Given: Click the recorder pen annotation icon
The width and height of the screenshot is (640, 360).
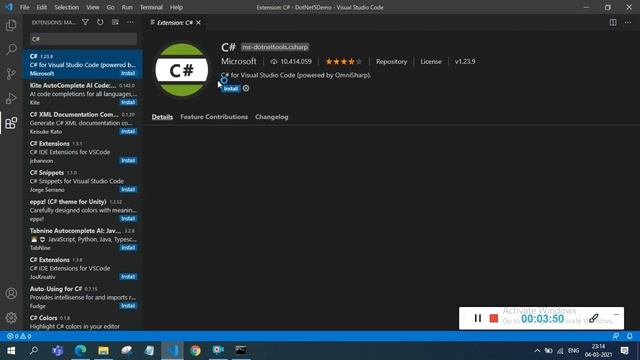Looking at the screenshot, I should pyautogui.click(x=593, y=318).
